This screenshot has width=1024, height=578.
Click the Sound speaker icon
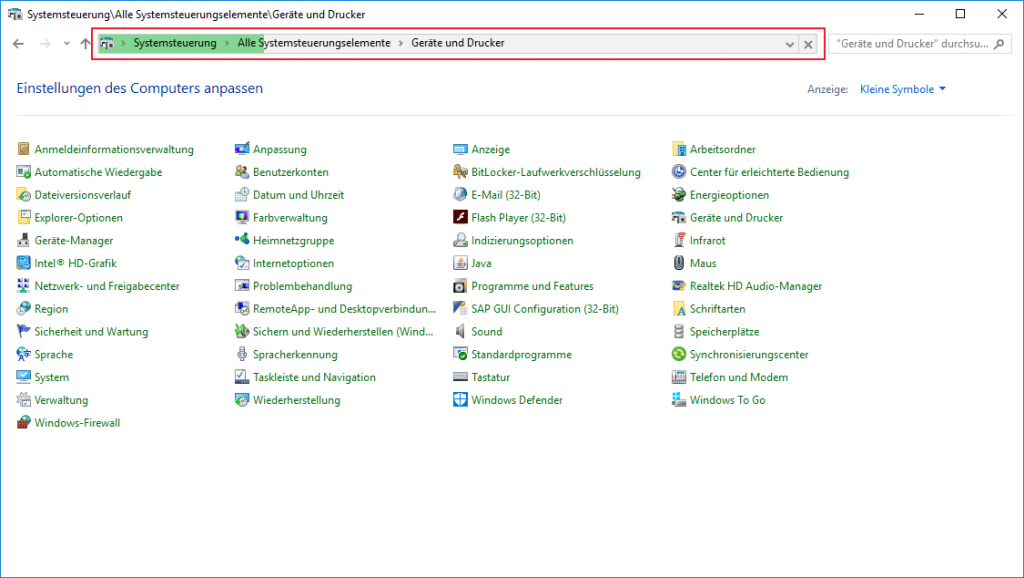click(460, 332)
